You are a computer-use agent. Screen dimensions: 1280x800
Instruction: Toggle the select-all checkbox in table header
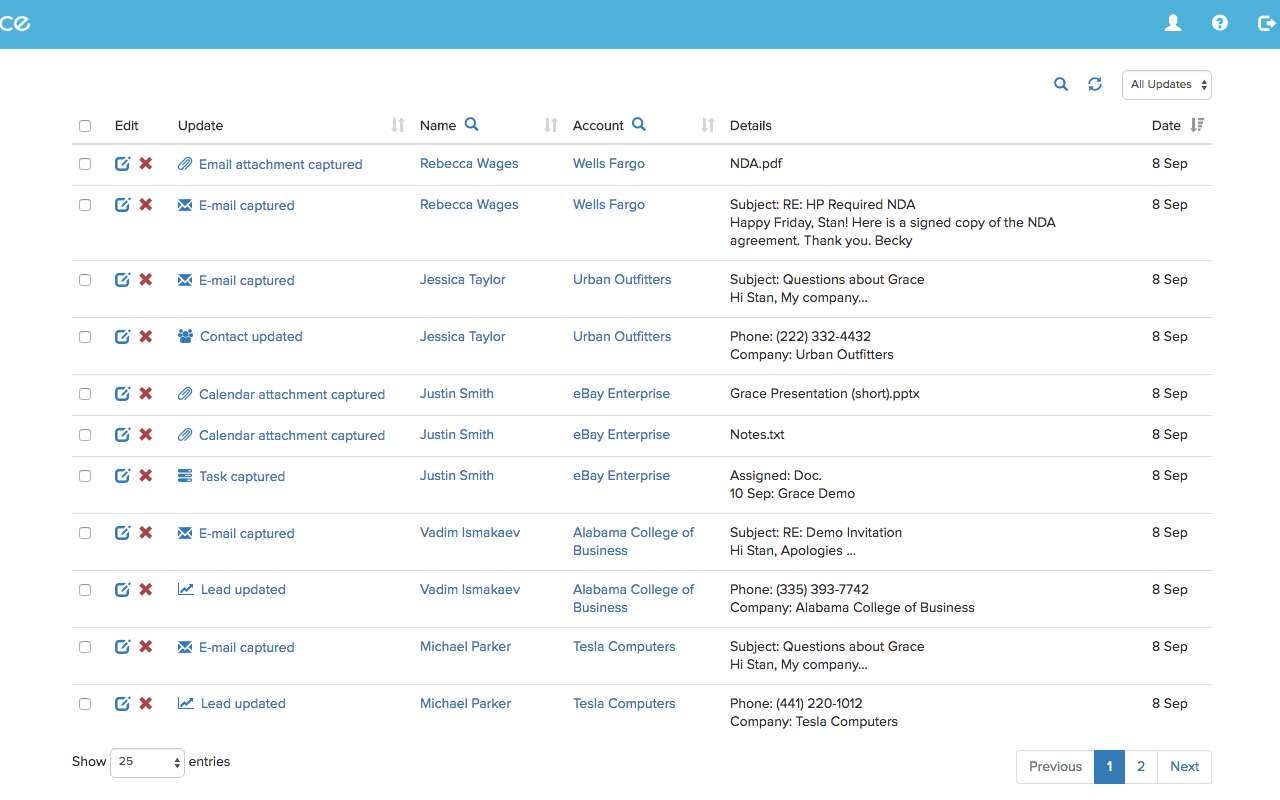click(85, 126)
